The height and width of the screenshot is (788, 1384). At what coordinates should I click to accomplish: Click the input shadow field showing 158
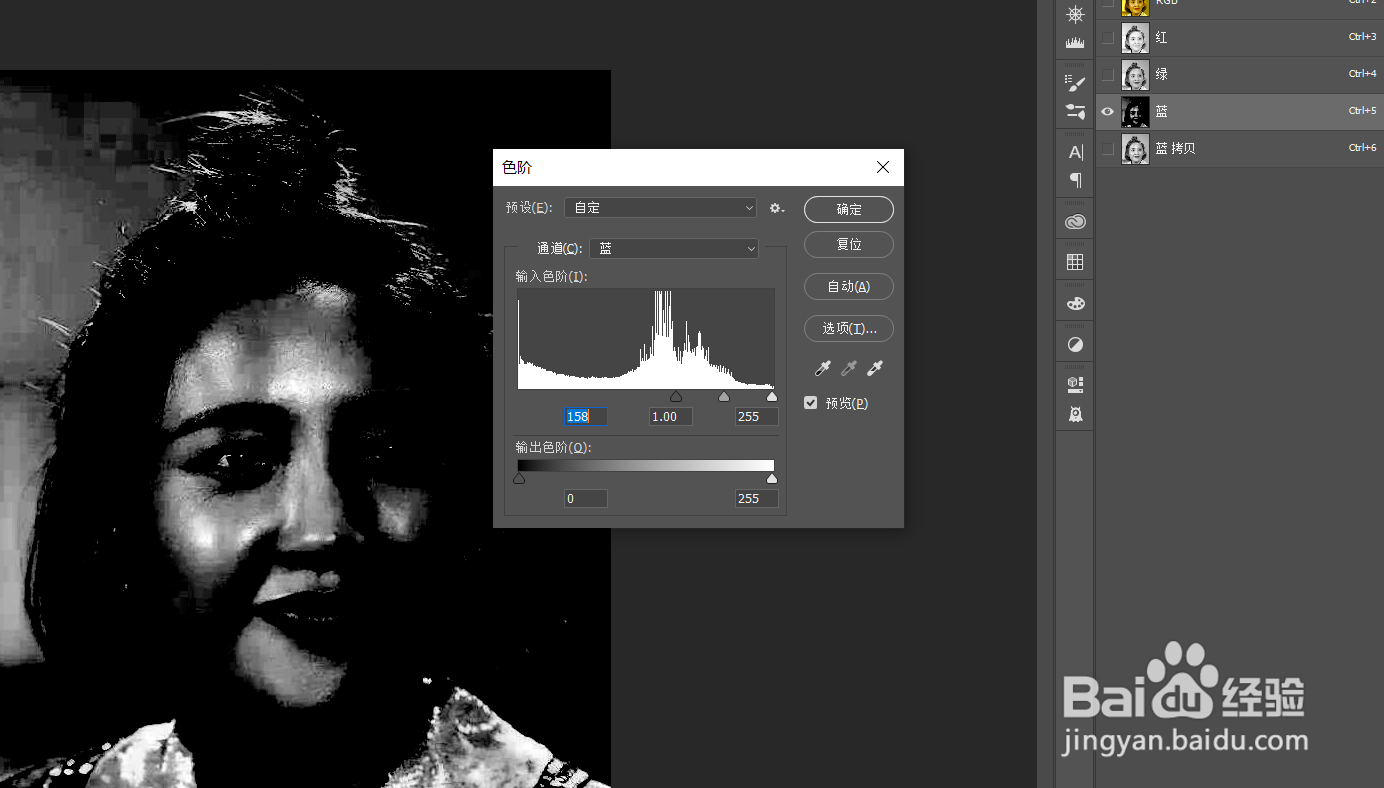(585, 416)
